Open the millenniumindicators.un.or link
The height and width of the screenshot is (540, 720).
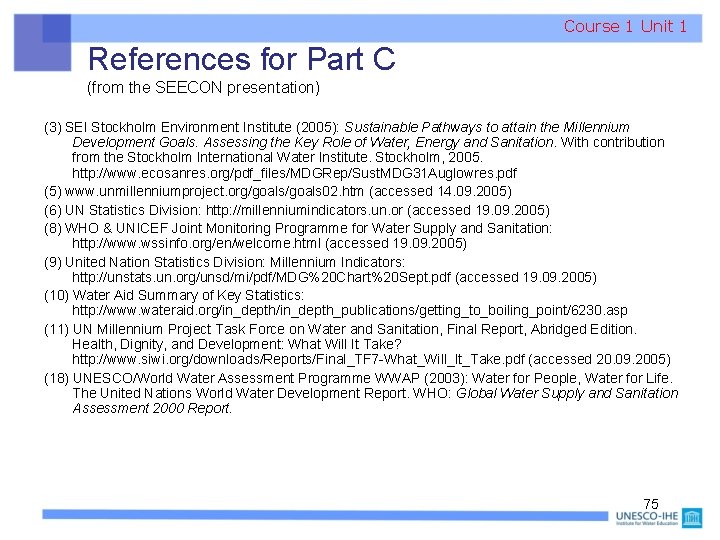tap(304, 210)
